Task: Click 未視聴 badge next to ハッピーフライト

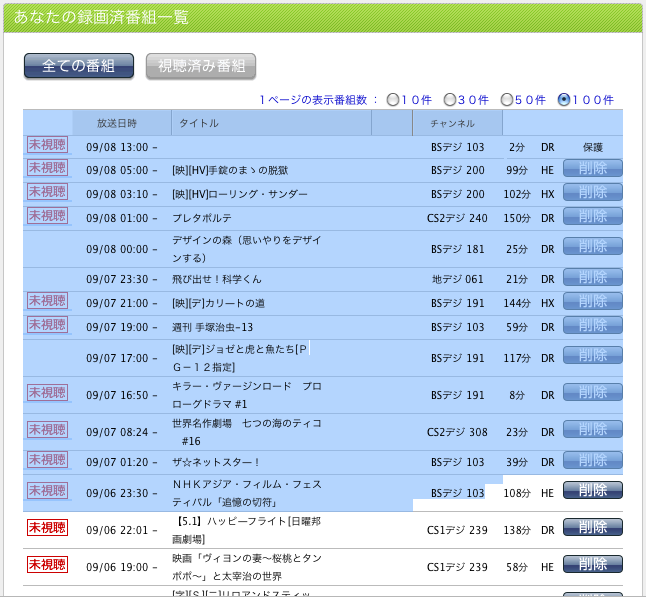Action: coord(47,527)
